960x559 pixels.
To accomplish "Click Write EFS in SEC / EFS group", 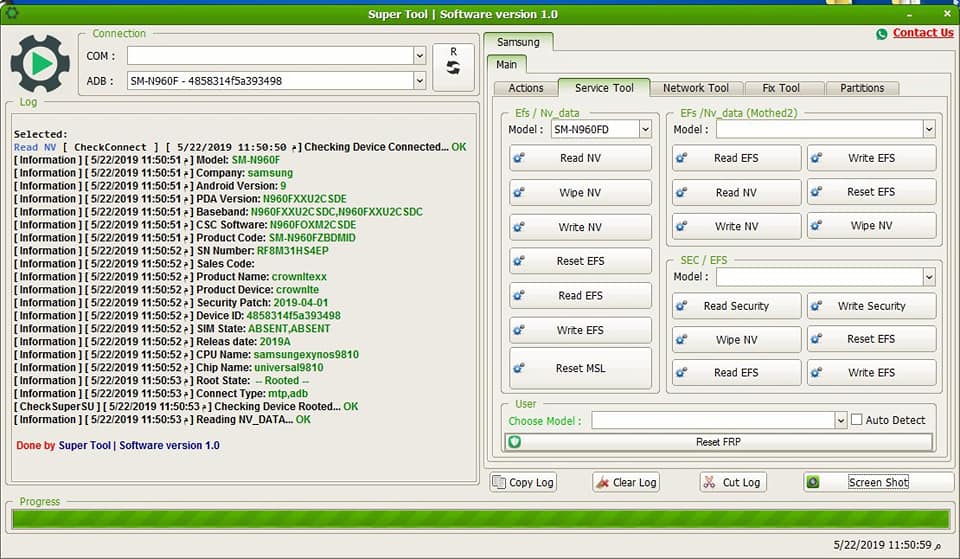I will (871, 372).
